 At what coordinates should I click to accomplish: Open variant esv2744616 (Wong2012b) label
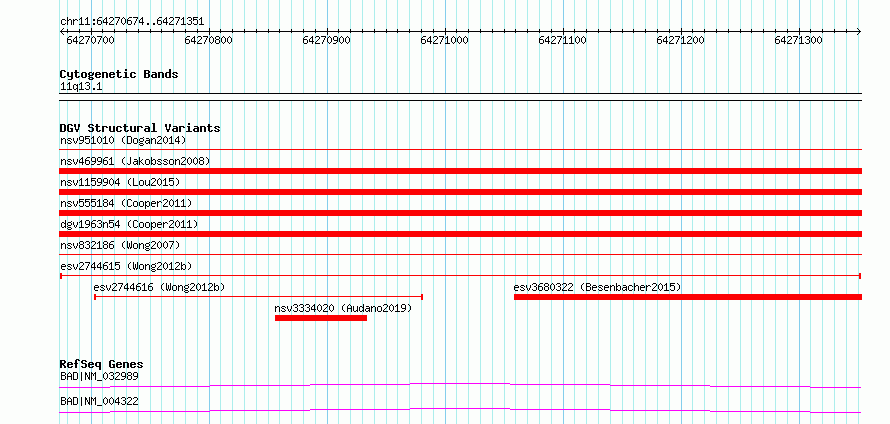tap(159, 287)
